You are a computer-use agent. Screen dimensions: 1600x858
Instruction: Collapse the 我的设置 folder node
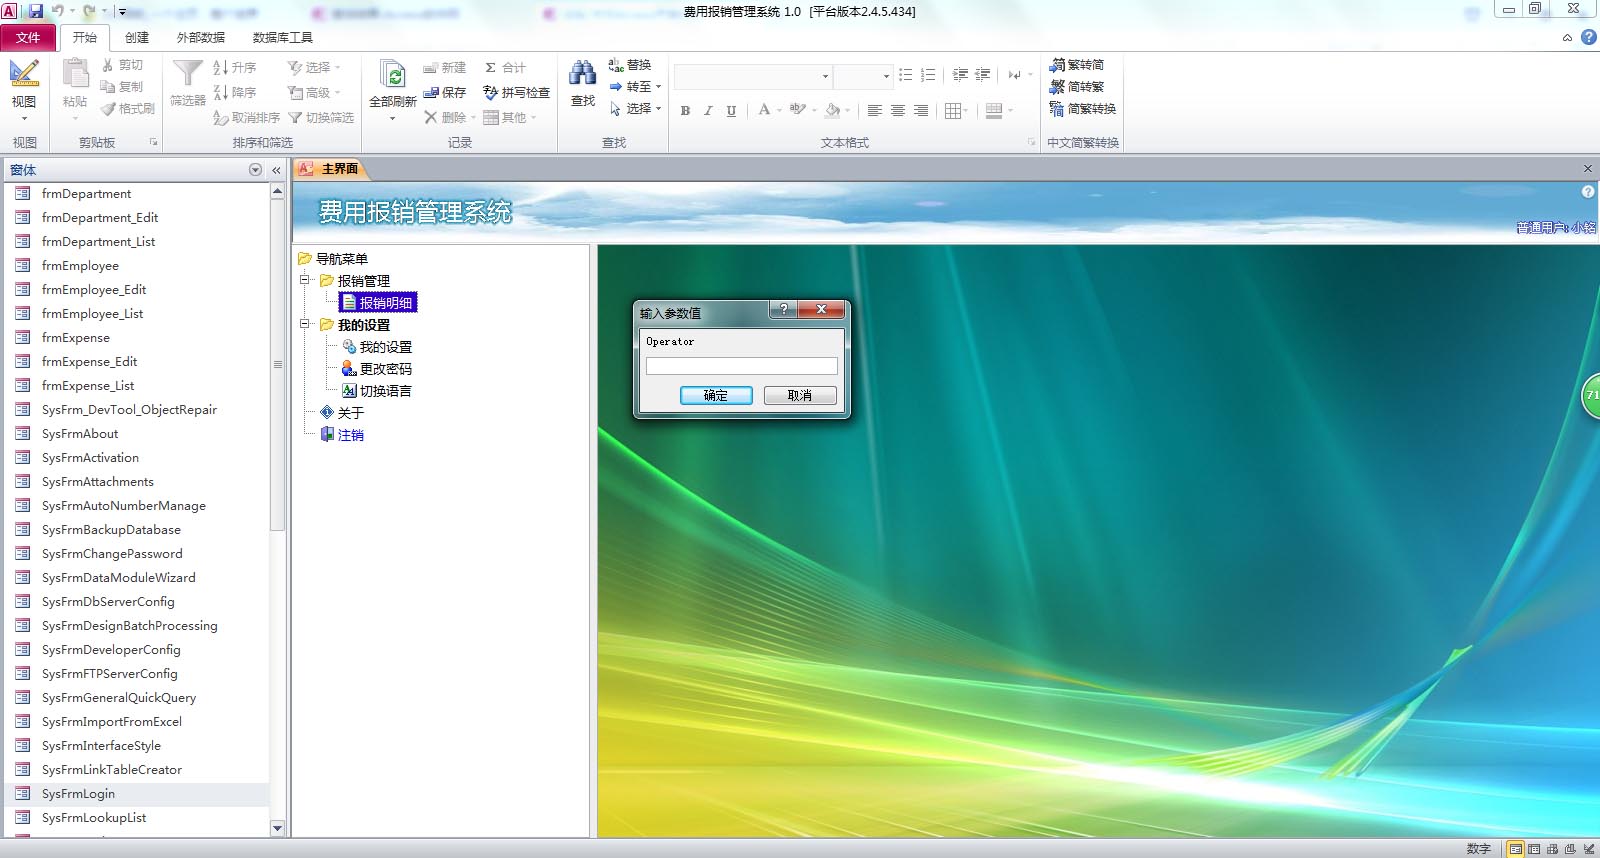click(x=305, y=324)
